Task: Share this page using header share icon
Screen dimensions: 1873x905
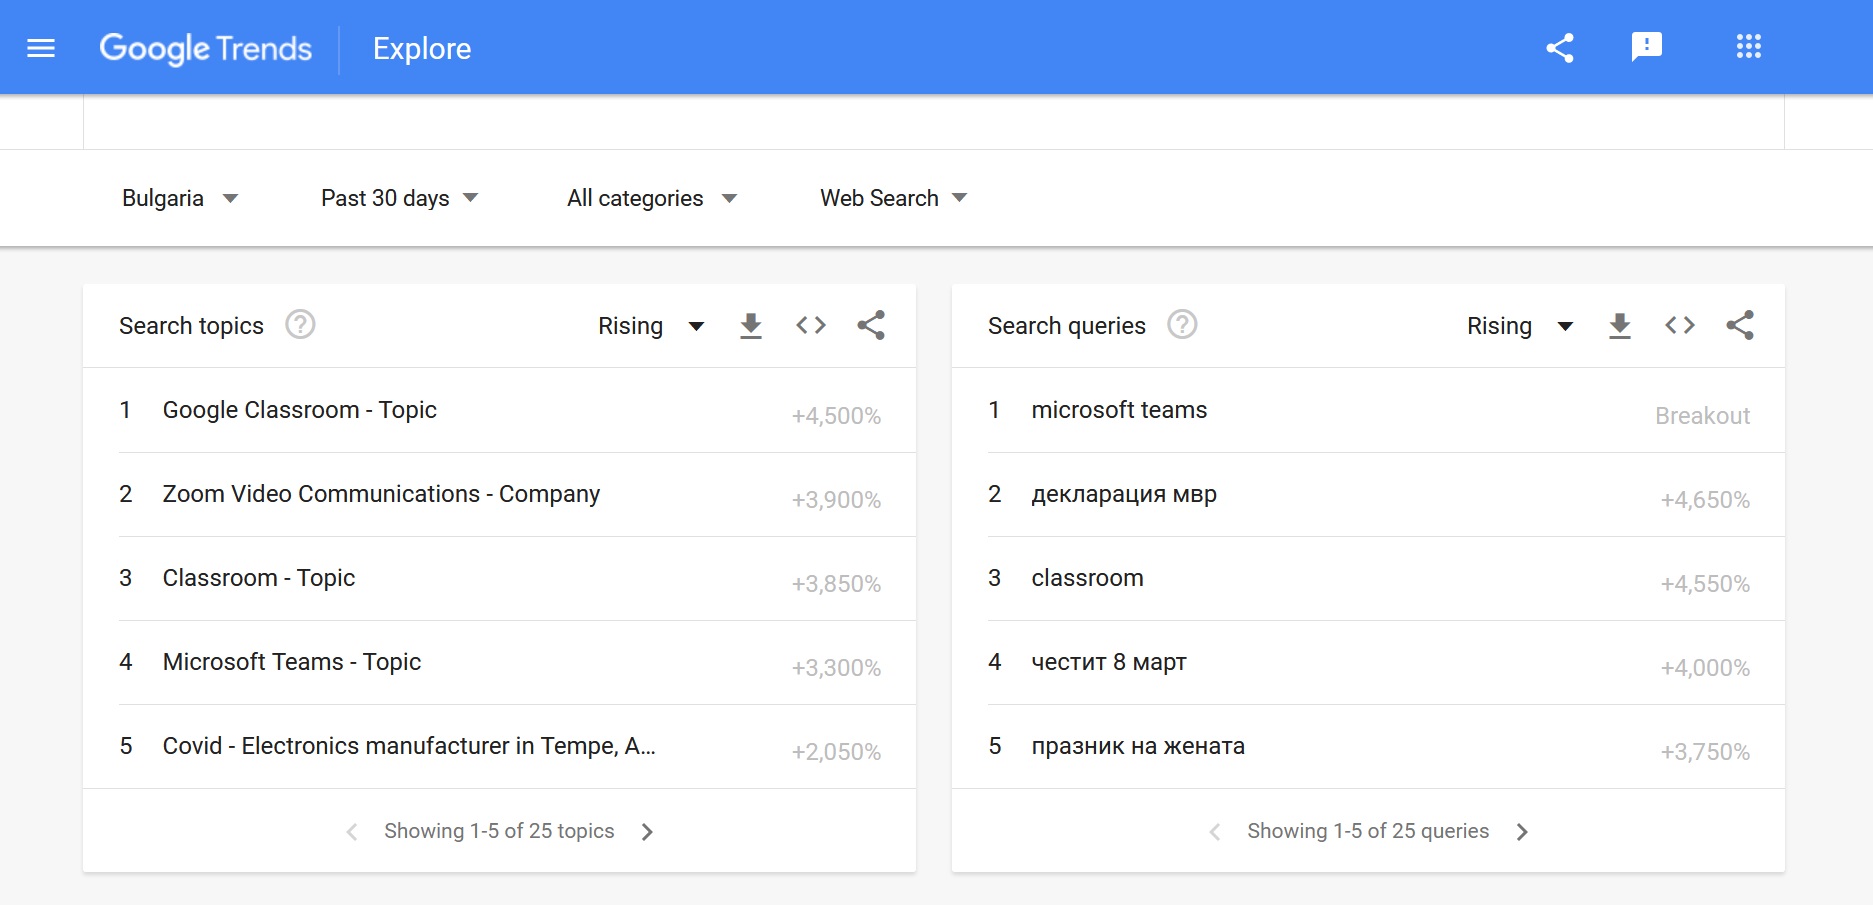Action: 1560,48
